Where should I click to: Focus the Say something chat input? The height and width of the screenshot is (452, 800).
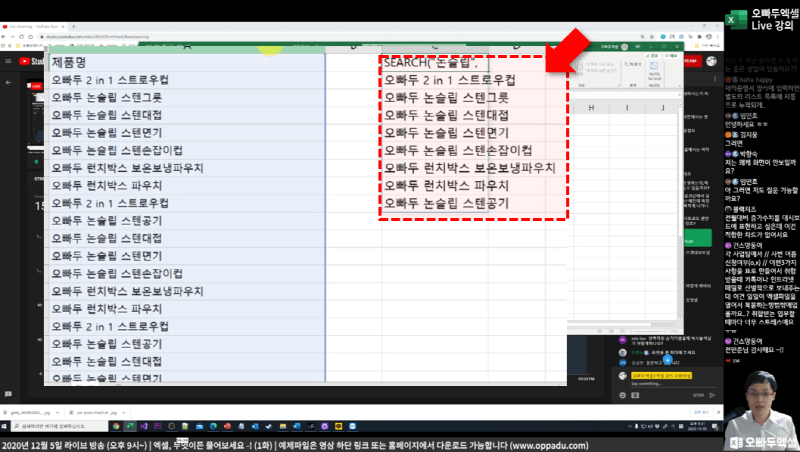(673, 384)
